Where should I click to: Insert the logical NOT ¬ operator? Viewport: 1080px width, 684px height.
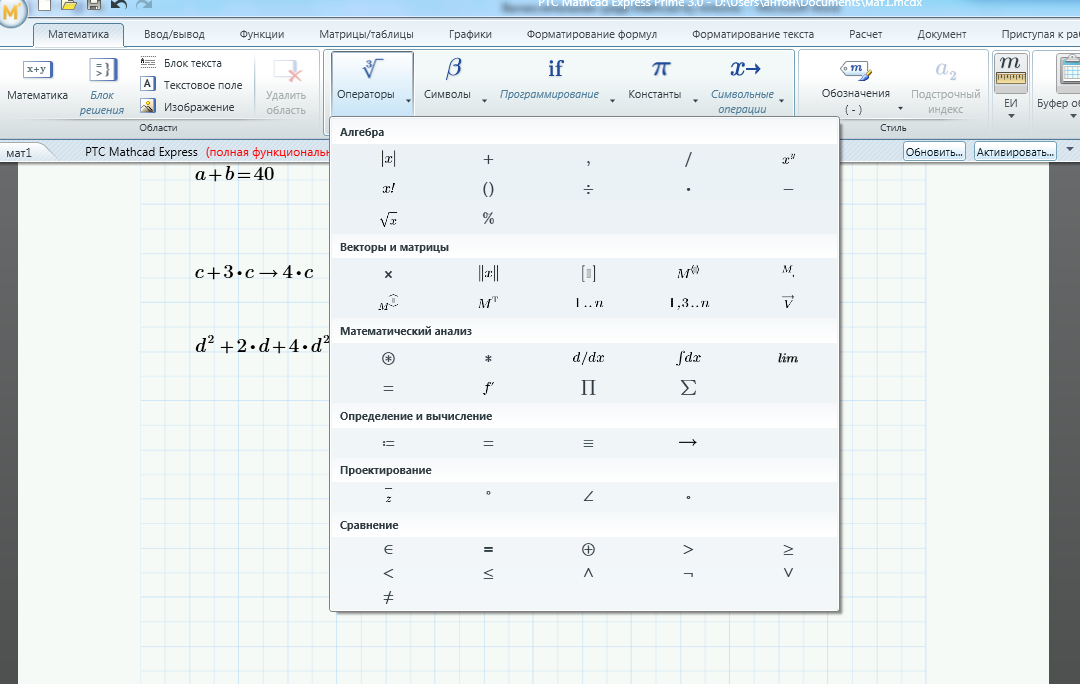[x=688, y=573]
